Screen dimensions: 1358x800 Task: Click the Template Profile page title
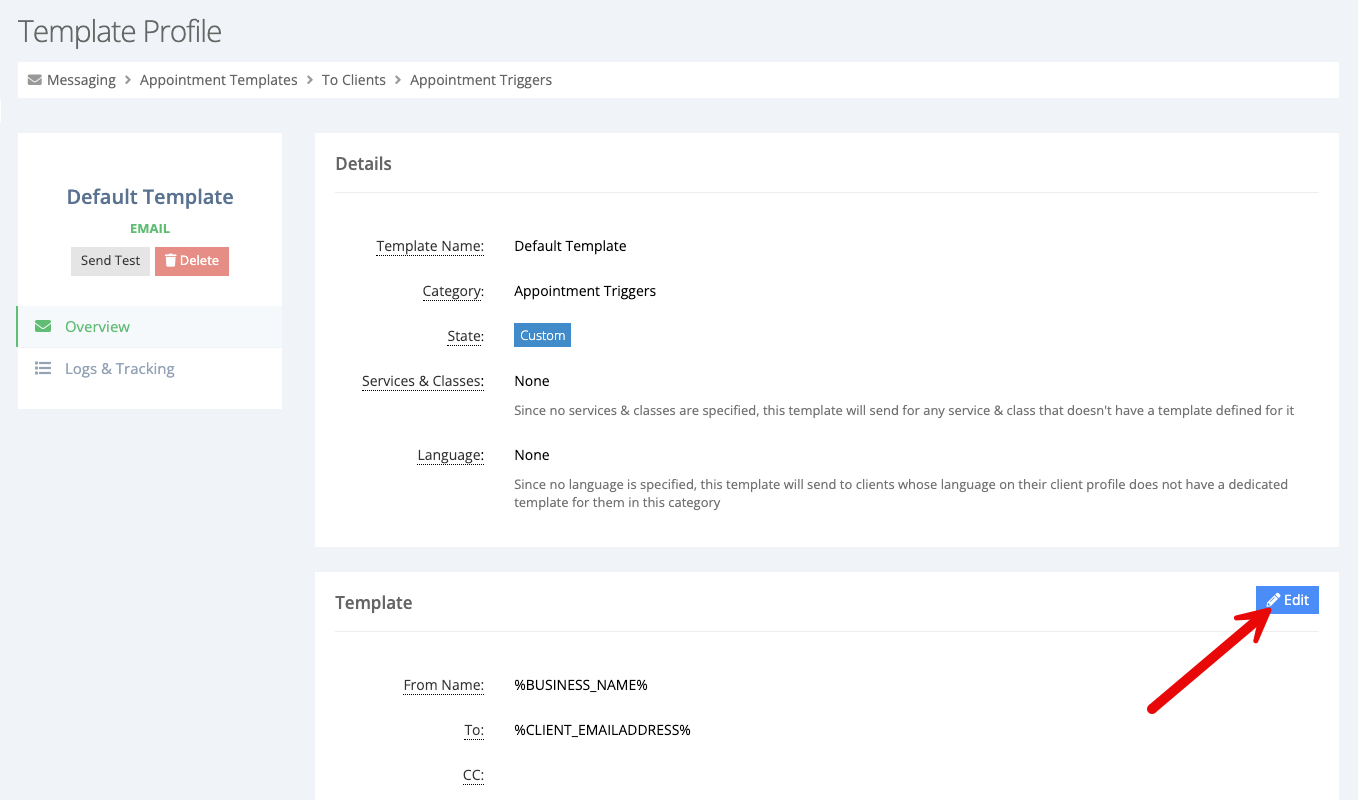(x=120, y=32)
